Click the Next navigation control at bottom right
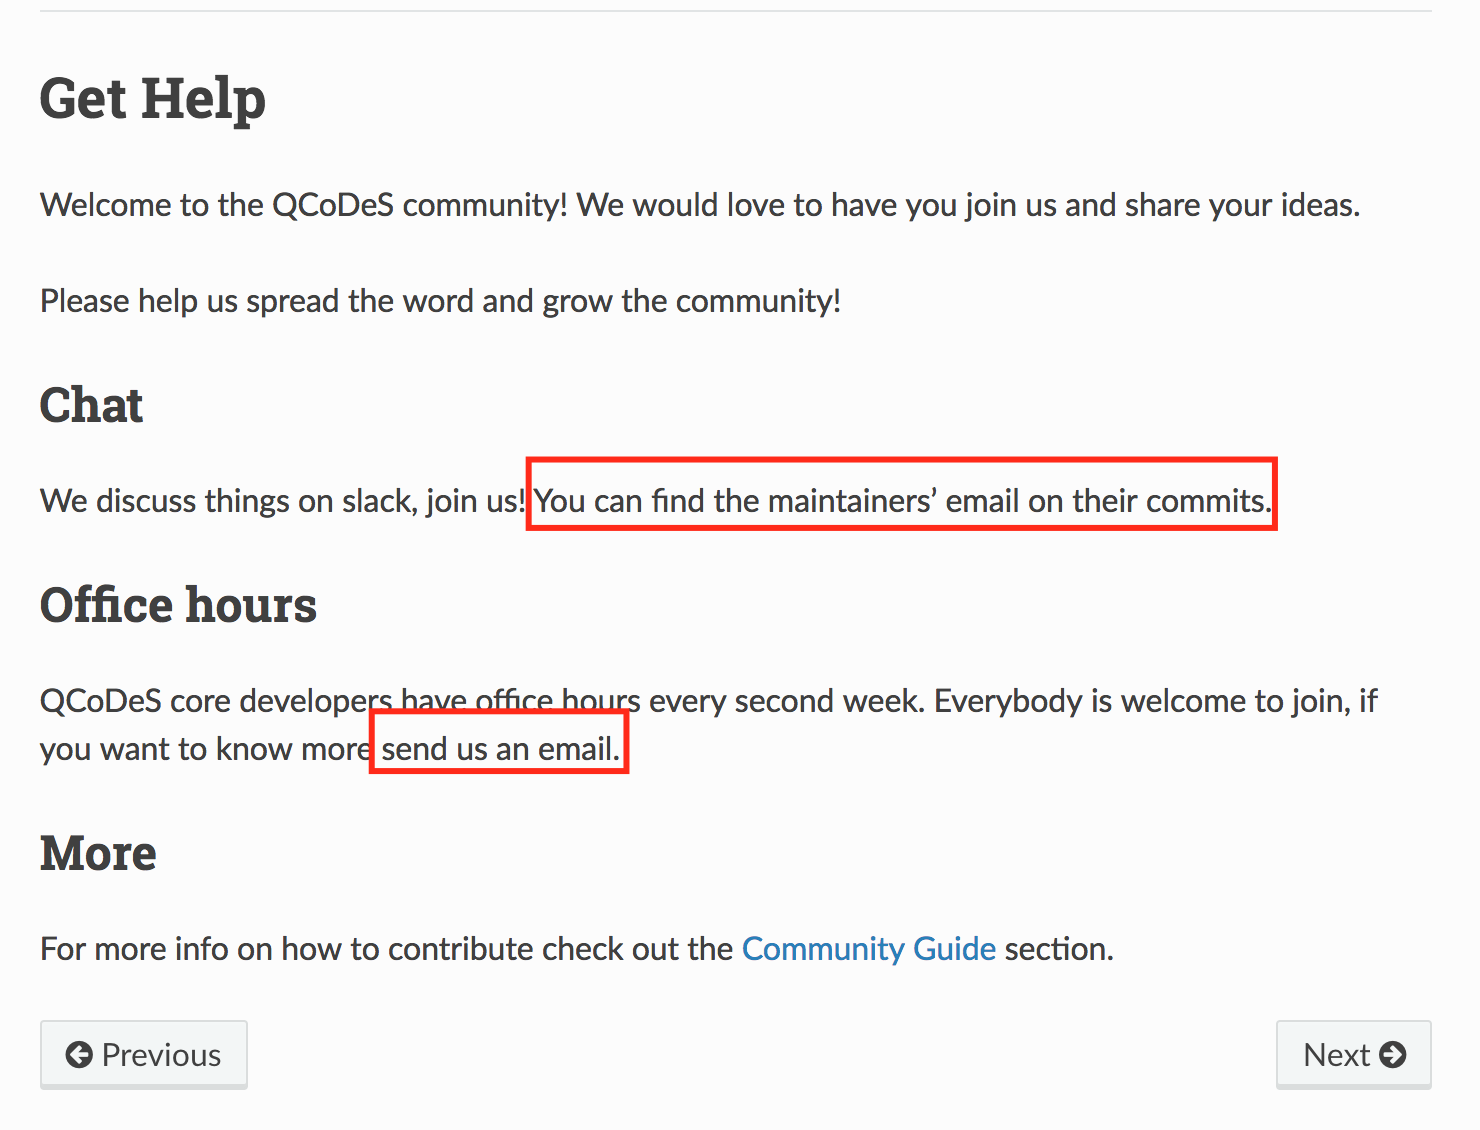This screenshot has width=1480, height=1130. click(1353, 1054)
